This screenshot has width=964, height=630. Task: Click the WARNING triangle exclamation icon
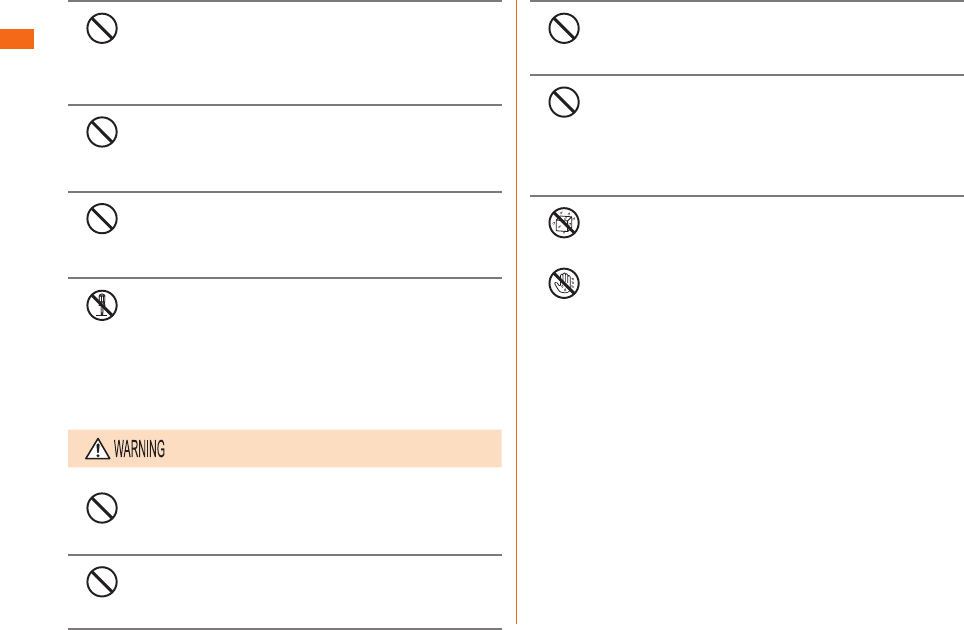97,449
